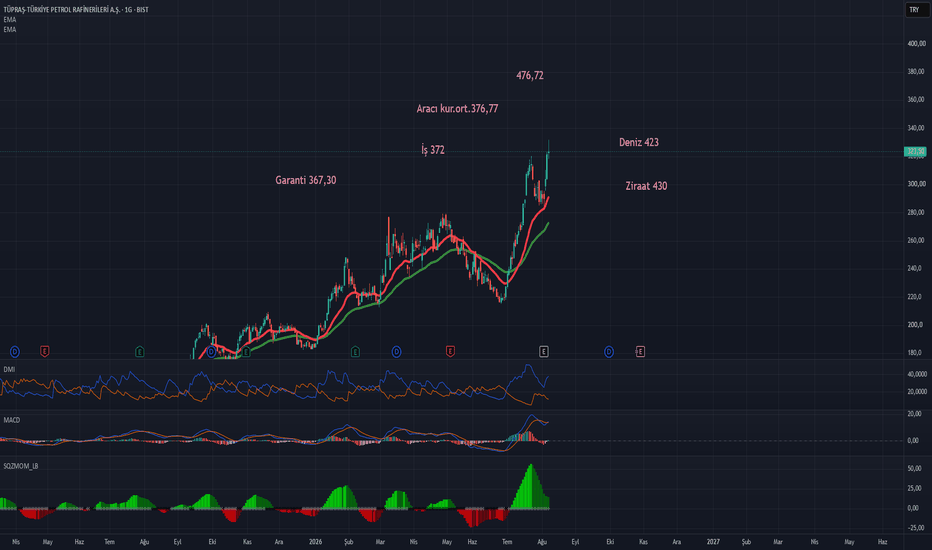Click the 2027 label on time axis

(713, 542)
